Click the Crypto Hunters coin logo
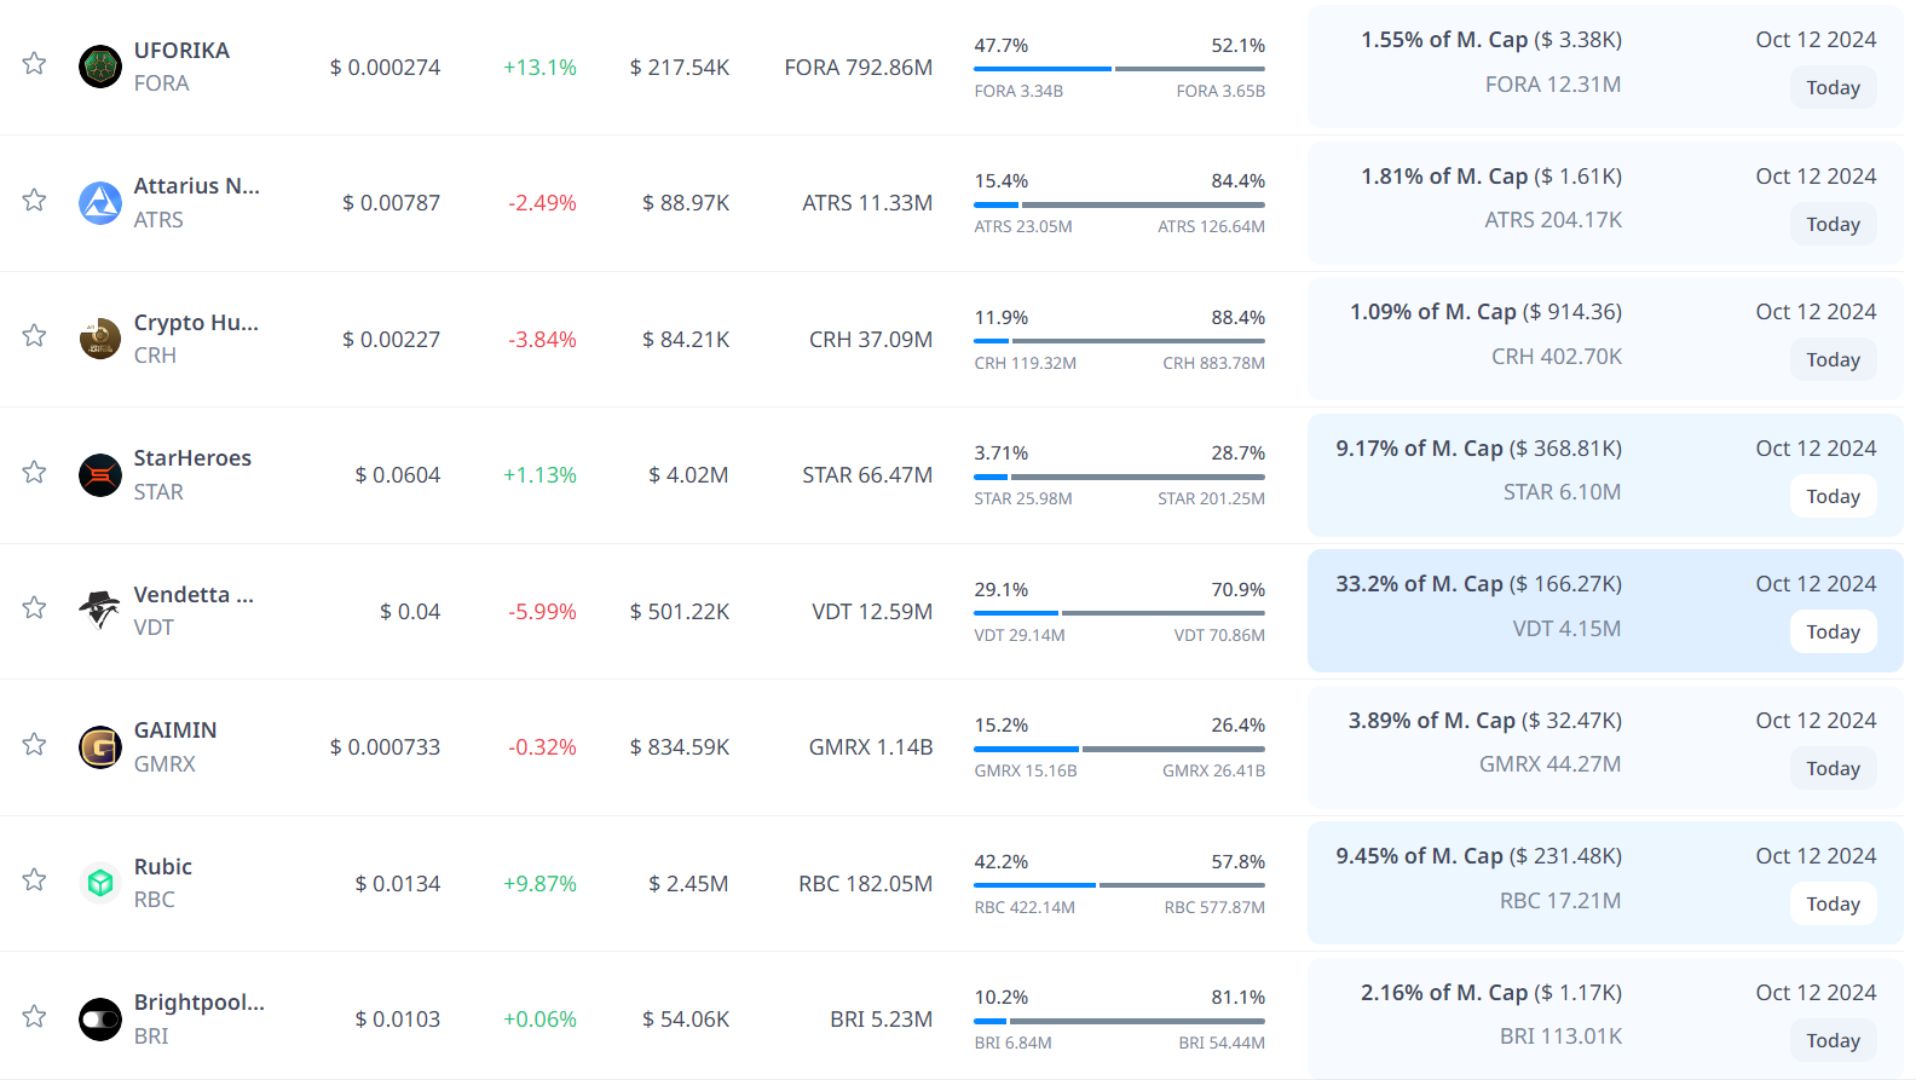 [x=100, y=339]
